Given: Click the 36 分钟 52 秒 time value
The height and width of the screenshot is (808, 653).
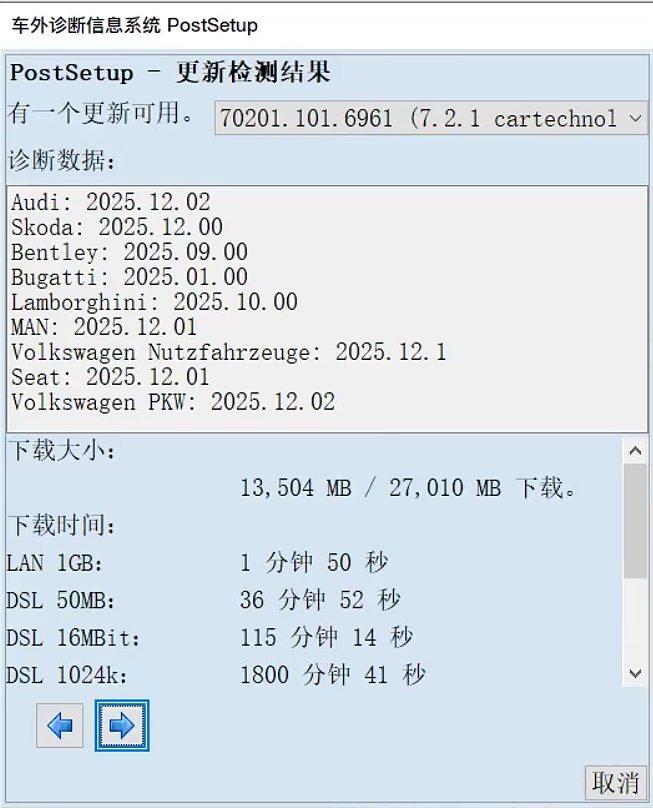Looking at the screenshot, I should 321,600.
